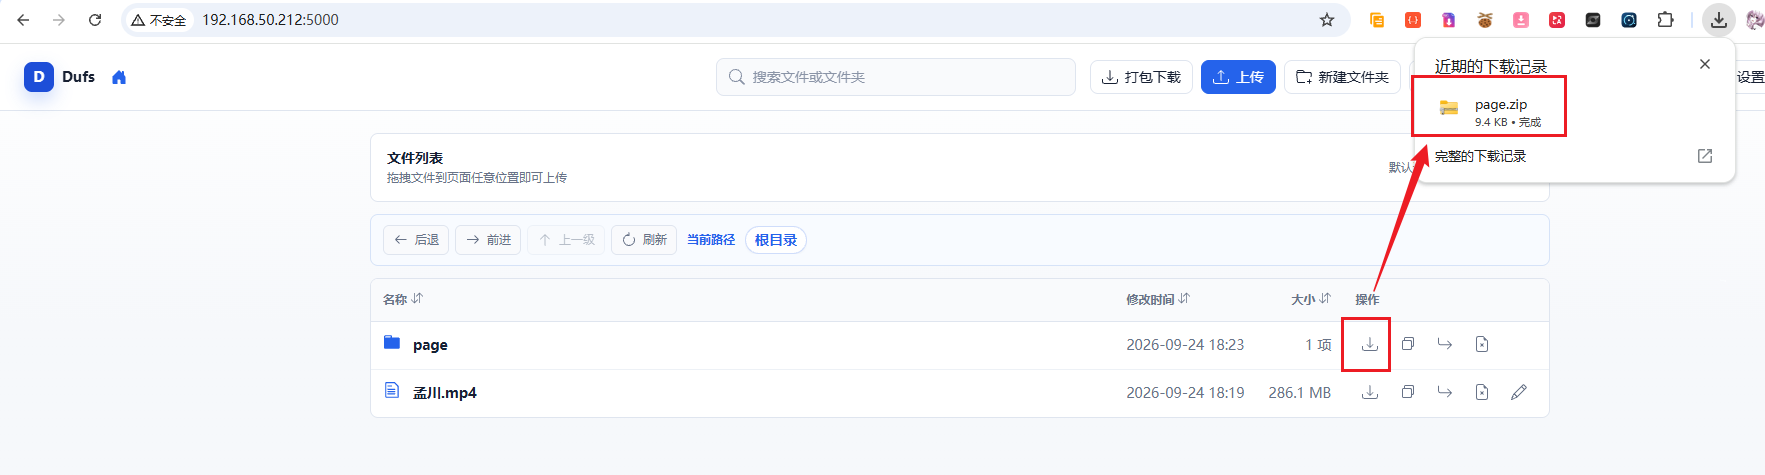Move the page folder
This screenshot has width=1765, height=475.
tap(1445, 344)
